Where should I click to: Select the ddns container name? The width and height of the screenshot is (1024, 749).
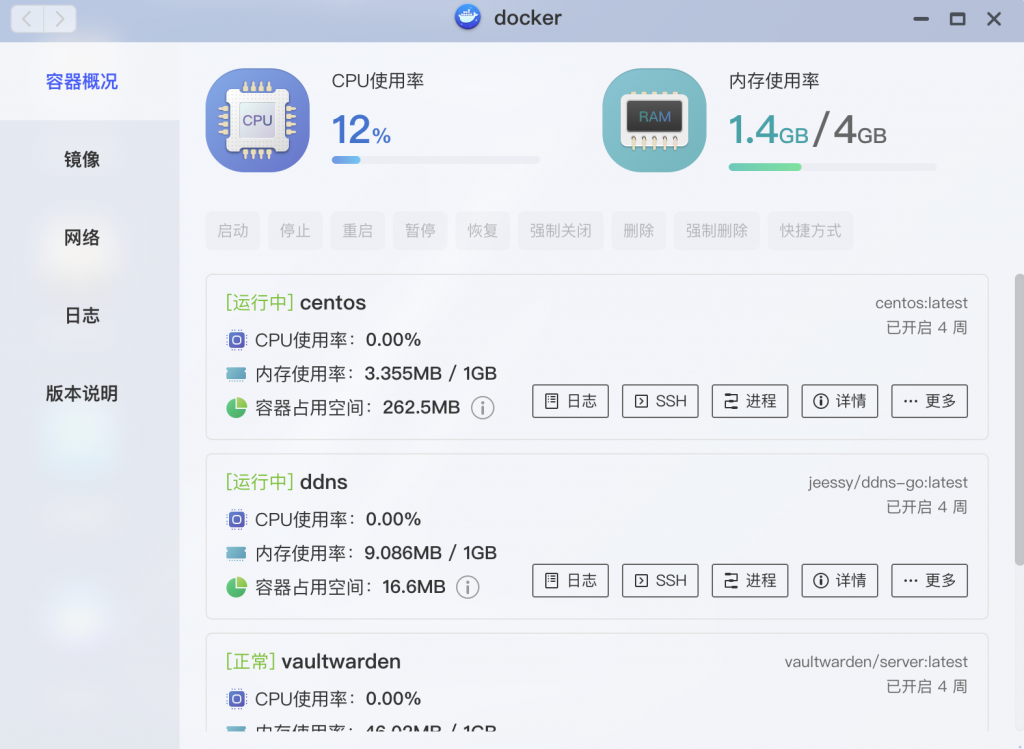click(324, 483)
